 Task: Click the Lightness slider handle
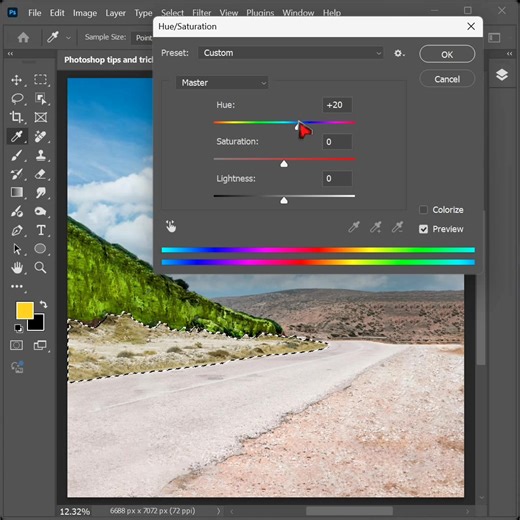pos(284,200)
